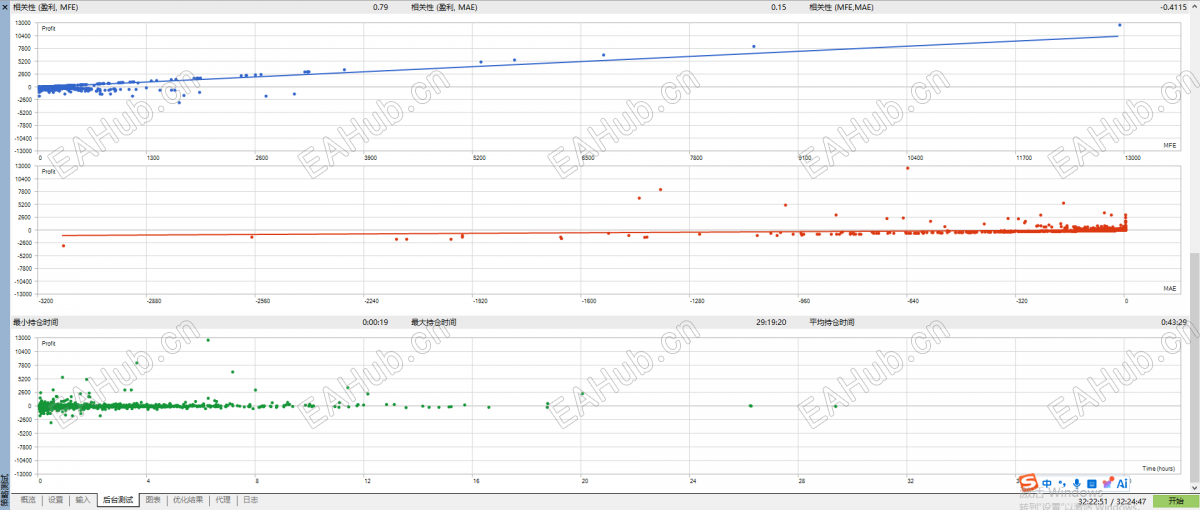Viewport: 1200px width, 510px height.
Task: Click the elapsed time 32:22:51 / 32:24:47
Action: pos(1110,500)
